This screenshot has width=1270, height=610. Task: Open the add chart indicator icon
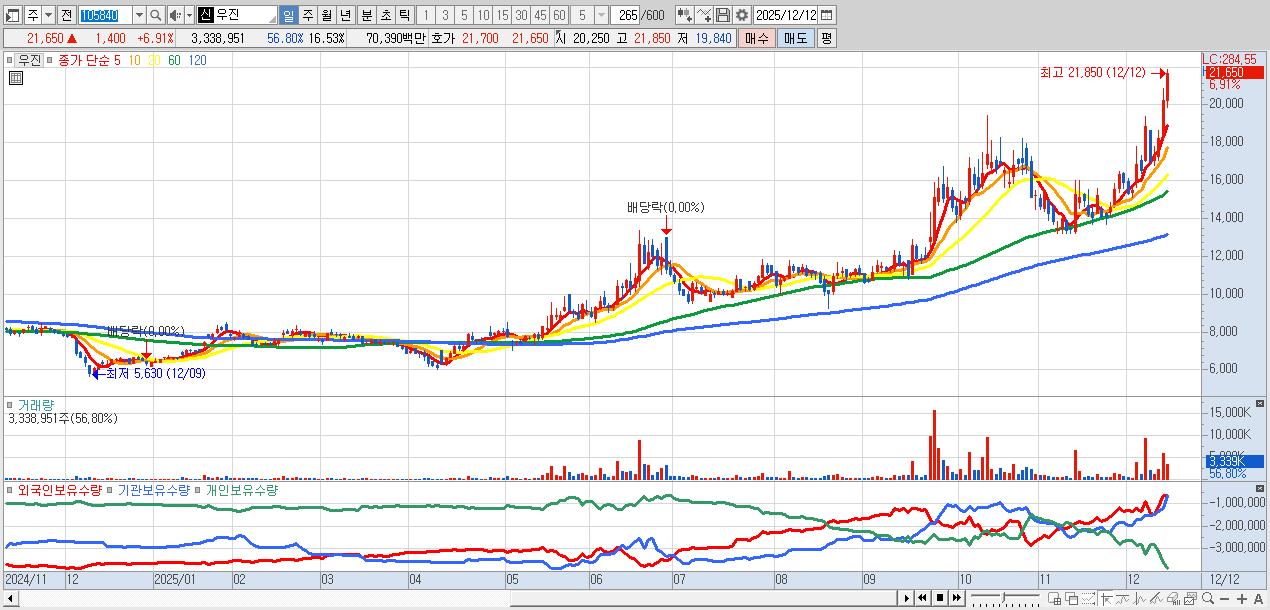tap(685, 15)
